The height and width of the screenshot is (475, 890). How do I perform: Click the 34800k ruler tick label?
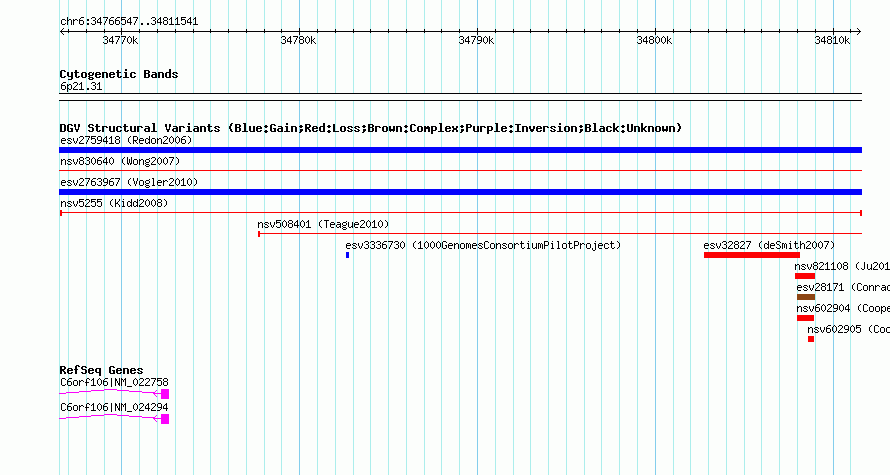coord(654,40)
